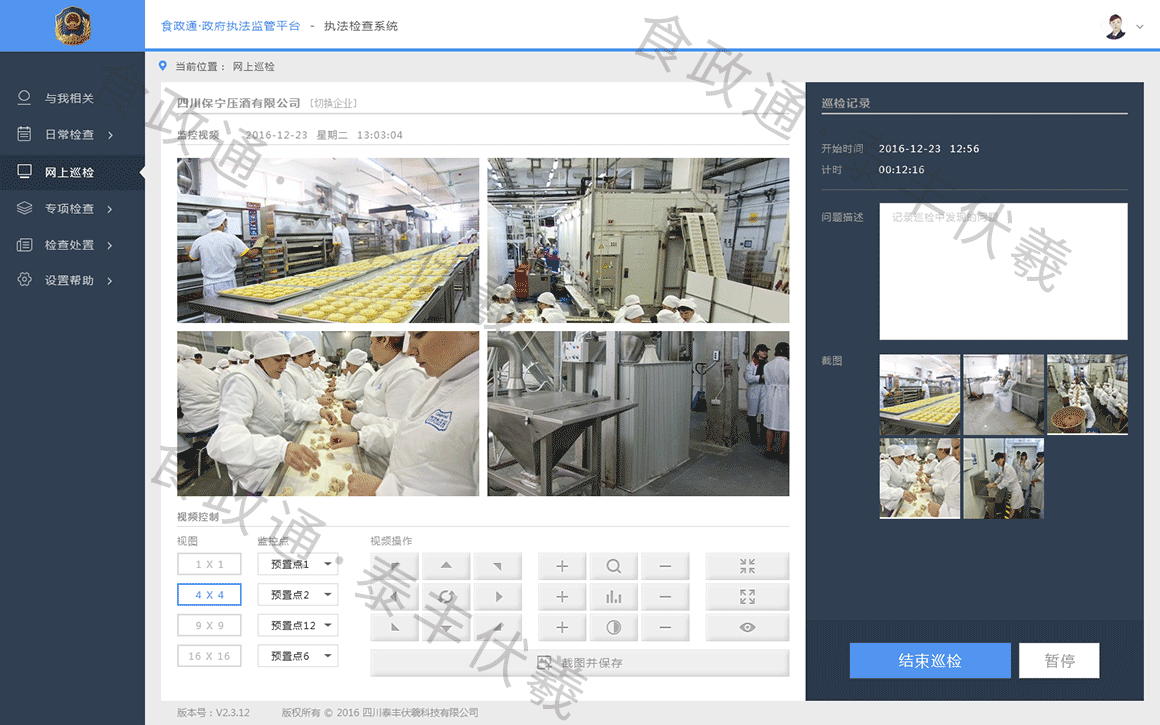Open the 预置点12 dropdown

pos(297,625)
